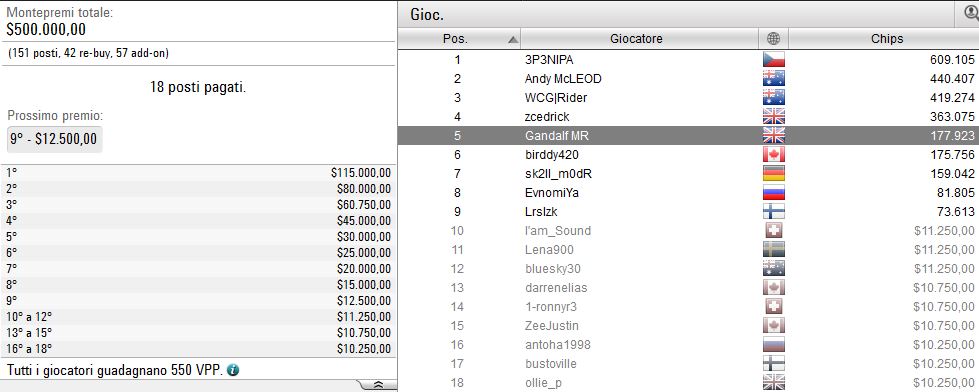This screenshot has height=392, width=979.
Task: Click the next prize 9° - $12.500,00 box
Action: [54, 139]
